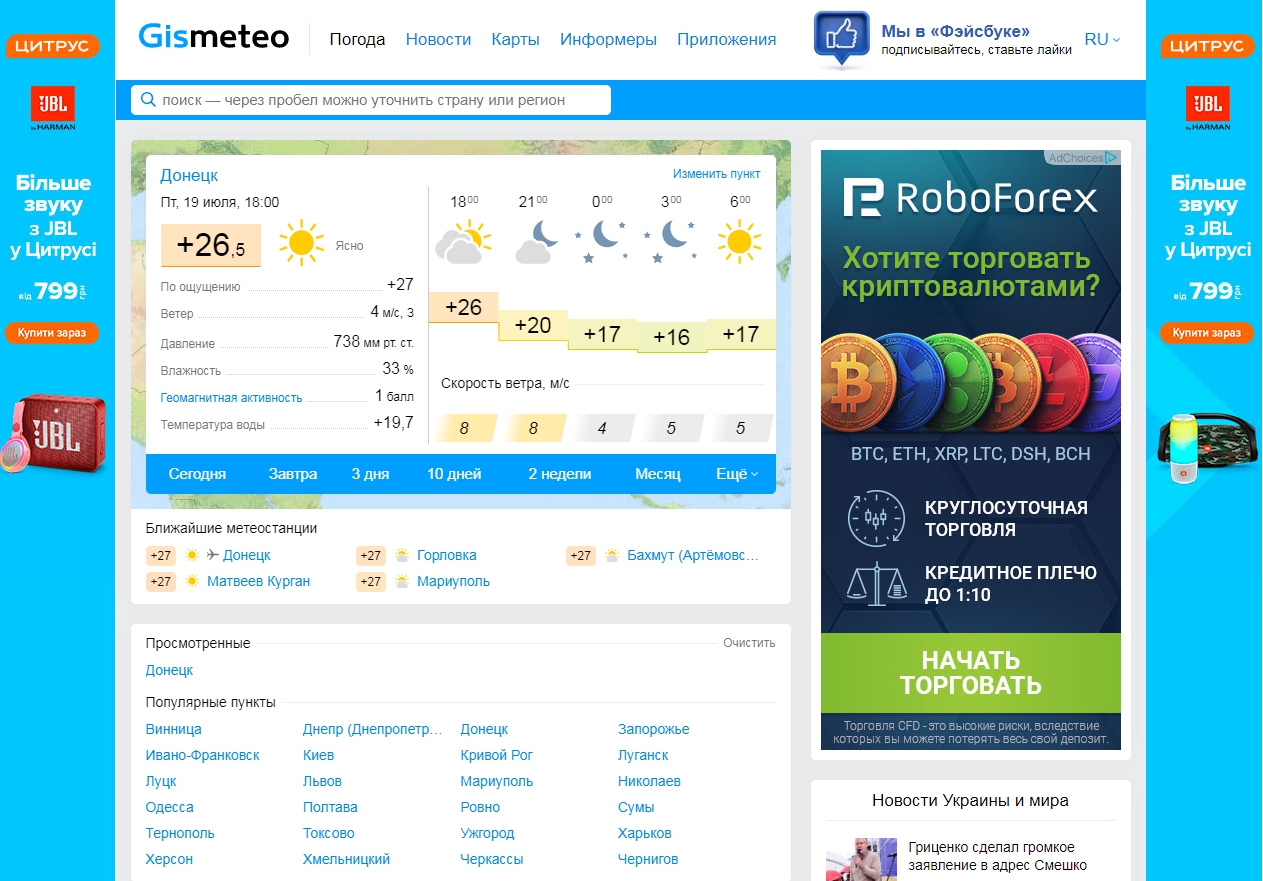Click the 0:00 moon and stars icon
This screenshot has width=1263, height=881.
point(602,242)
